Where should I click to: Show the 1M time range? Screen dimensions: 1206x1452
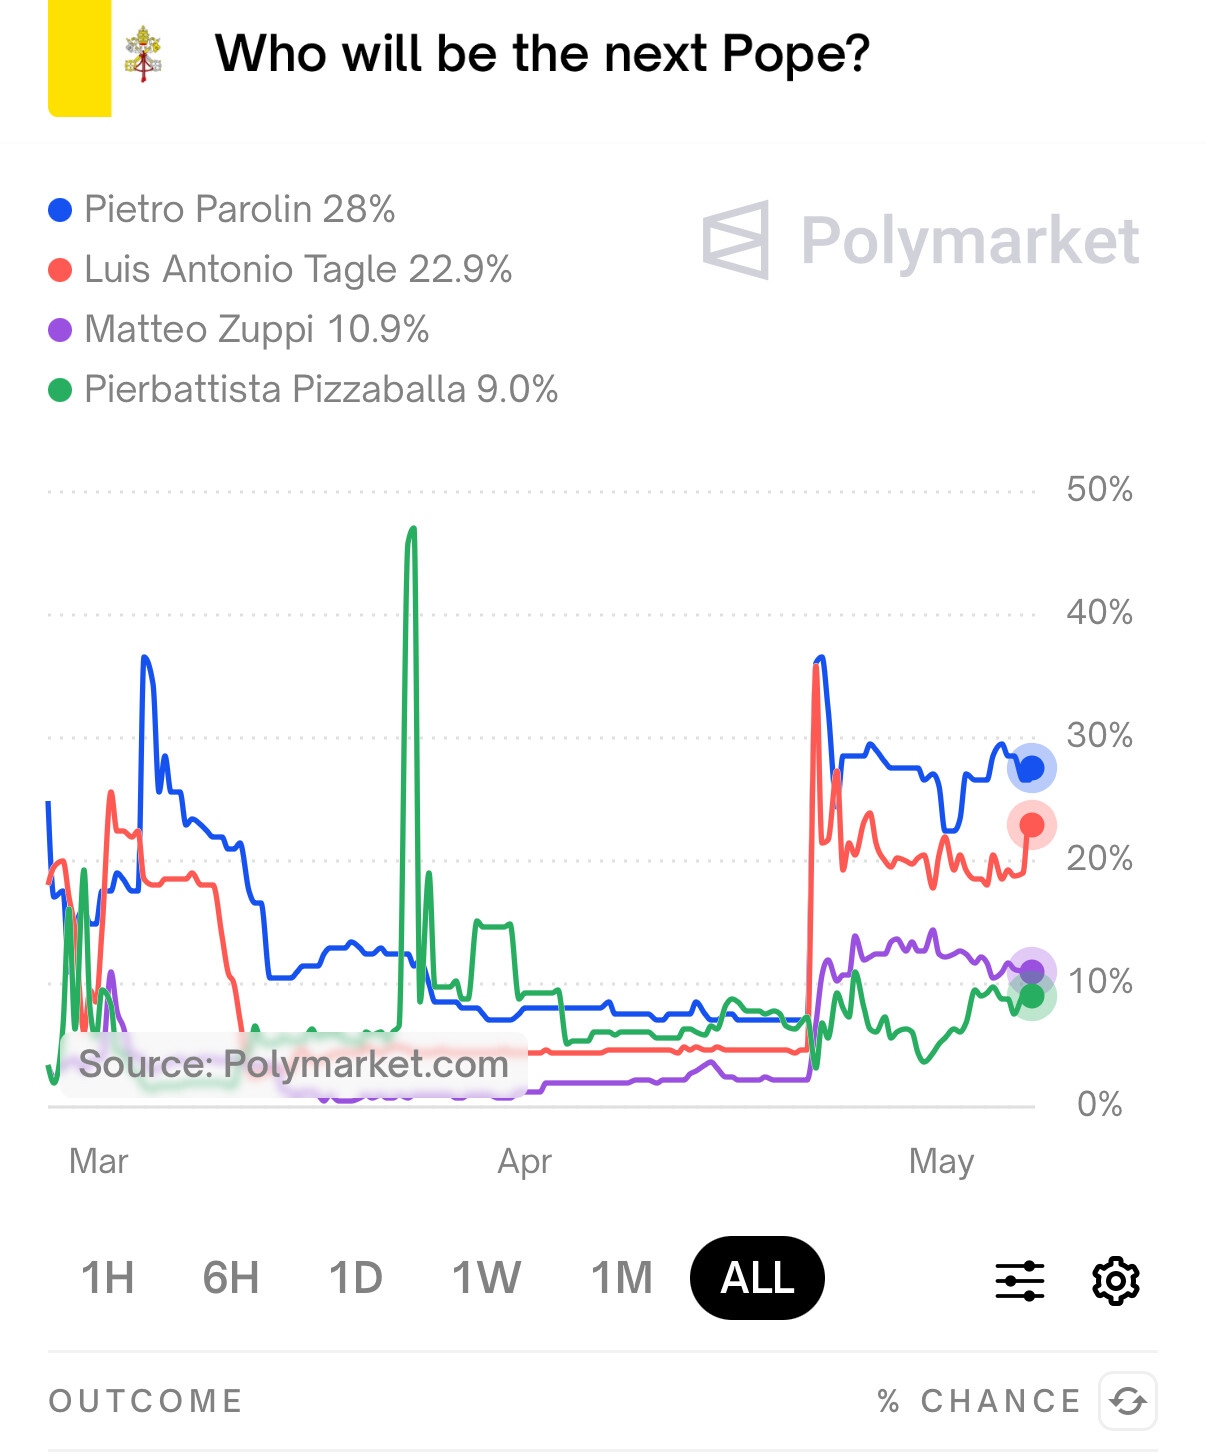pyautogui.click(x=621, y=1278)
